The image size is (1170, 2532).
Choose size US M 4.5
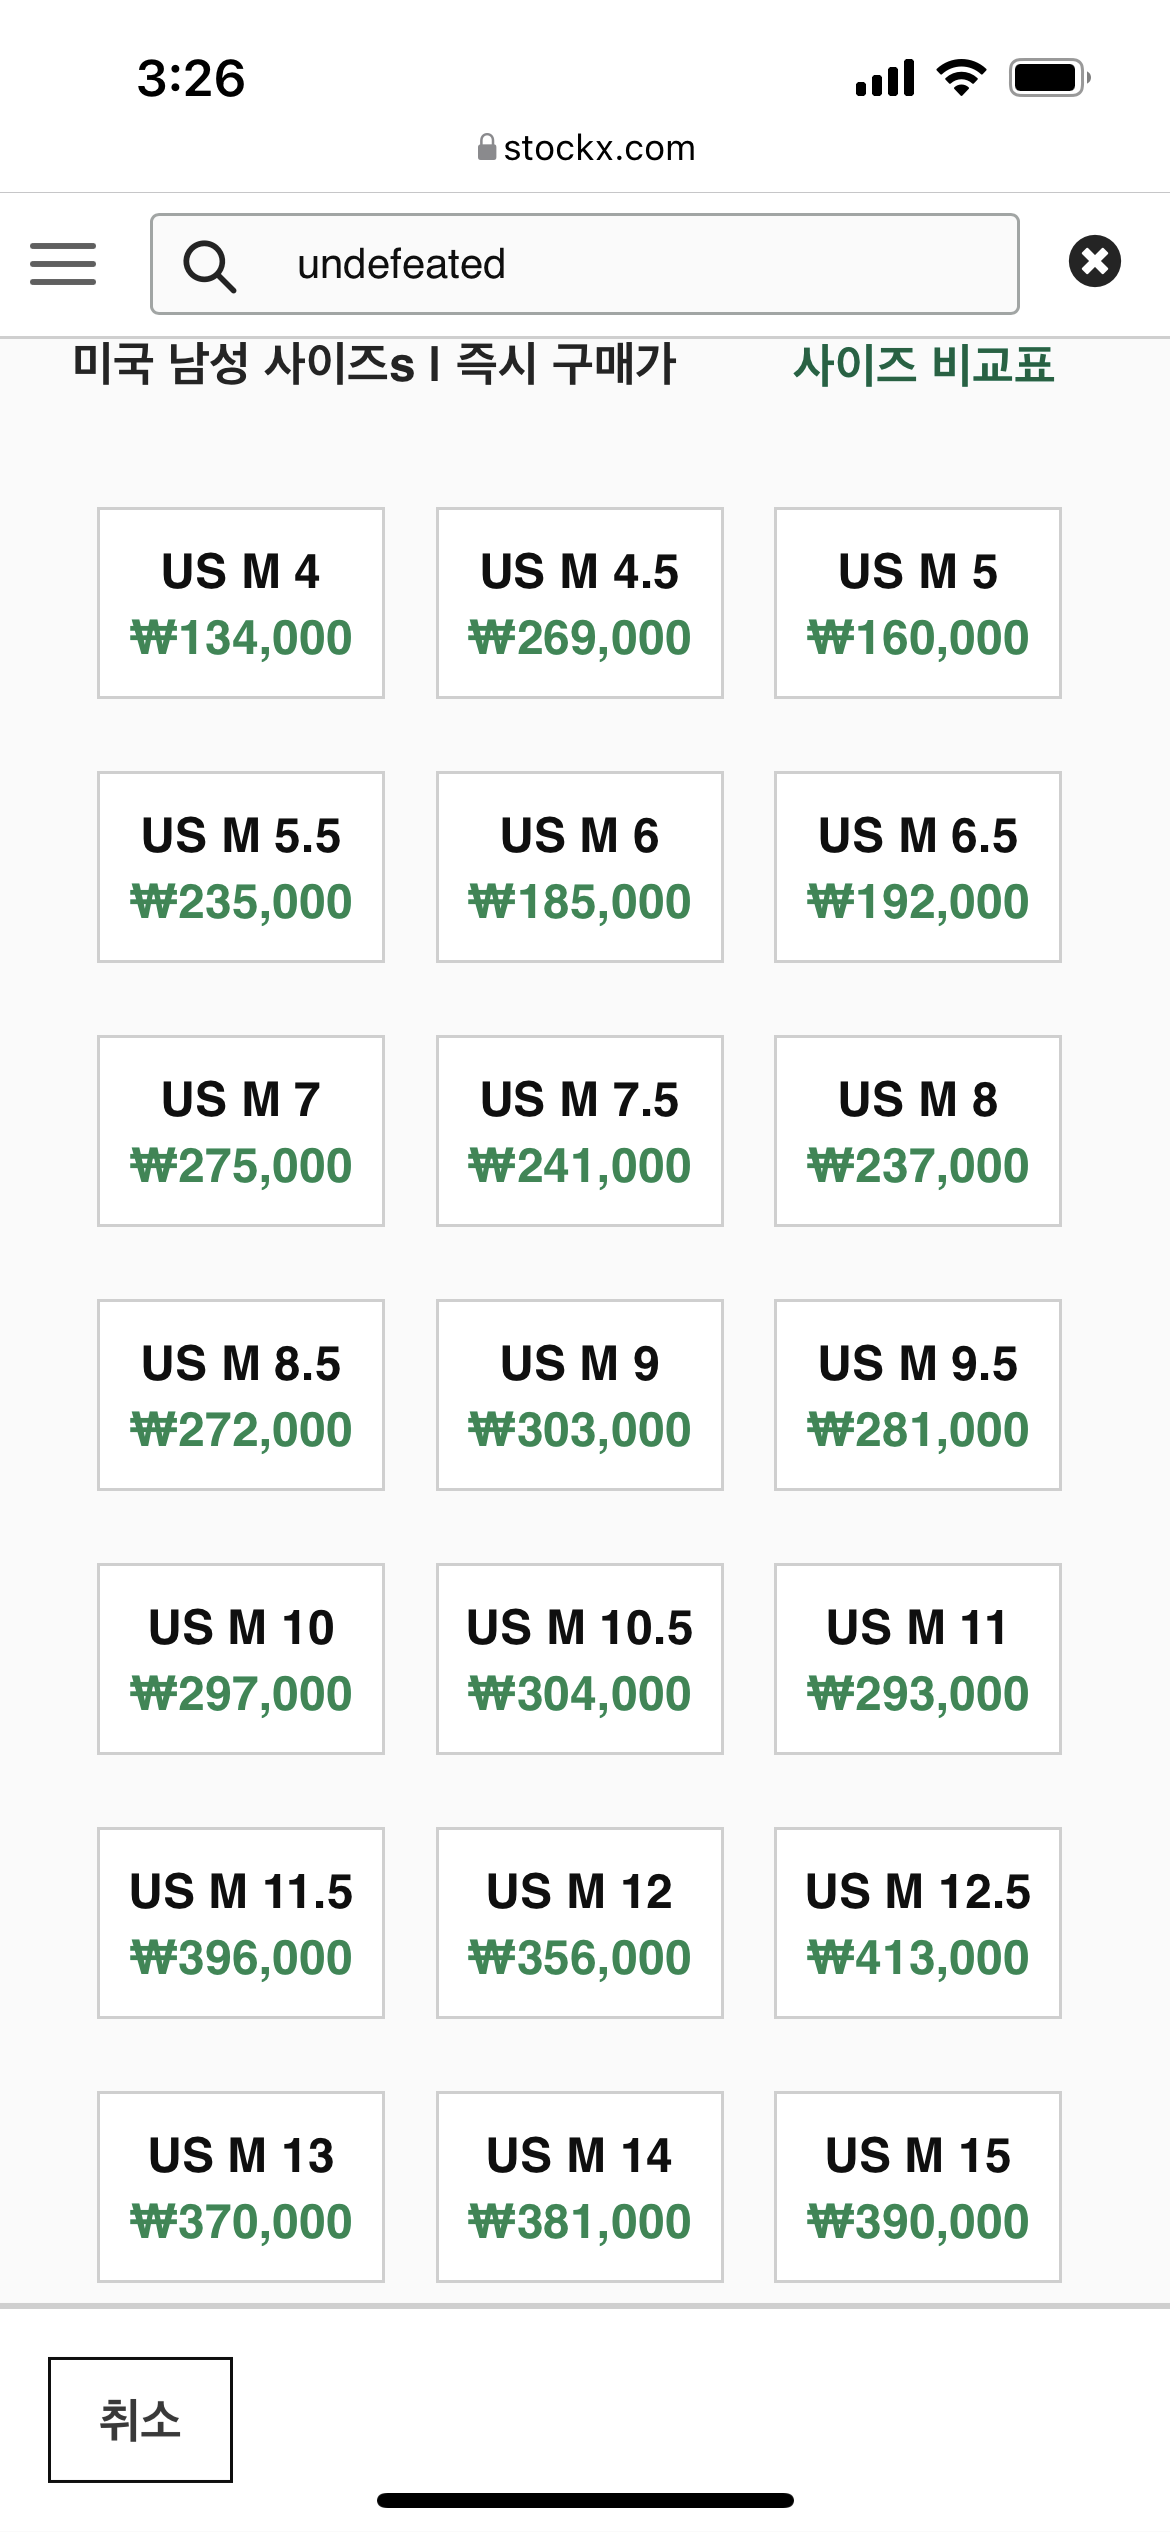(579, 603)
